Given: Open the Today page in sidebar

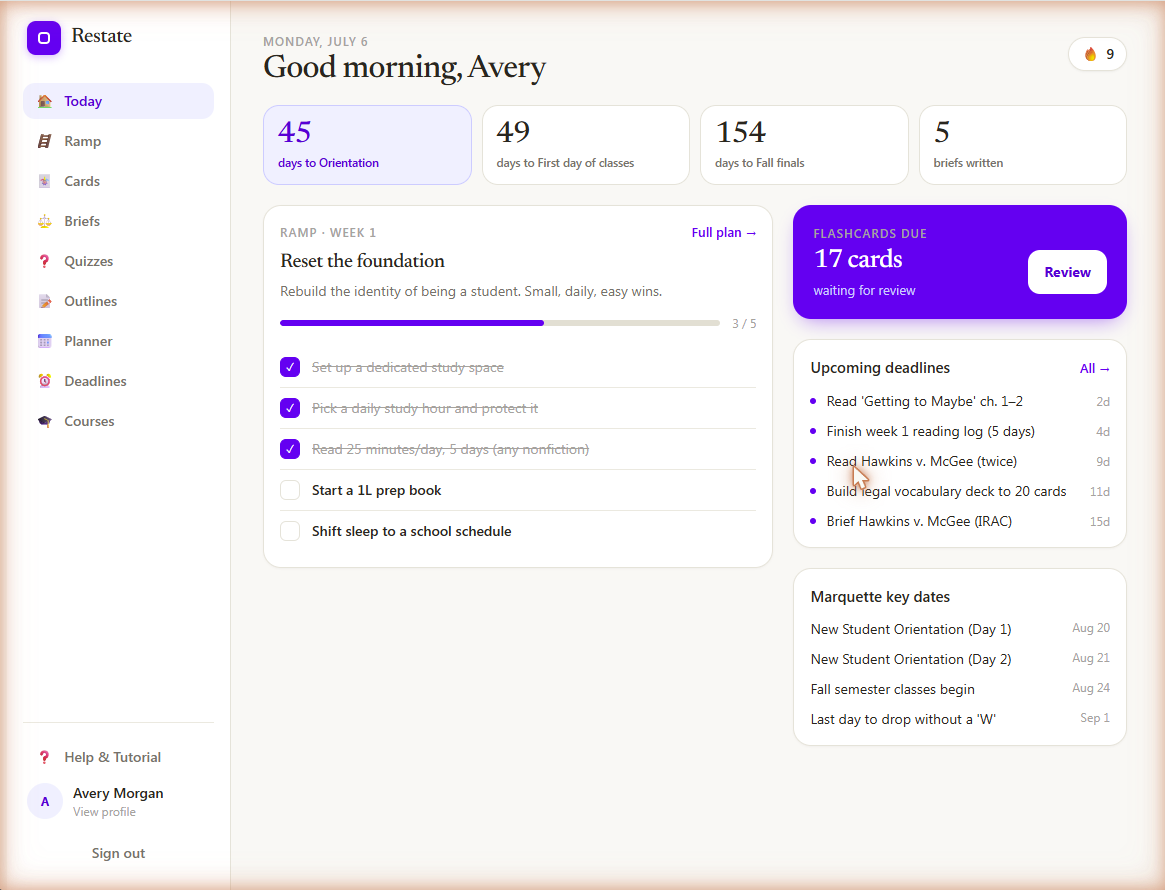Looking at the screenshot, I should 118,101.
